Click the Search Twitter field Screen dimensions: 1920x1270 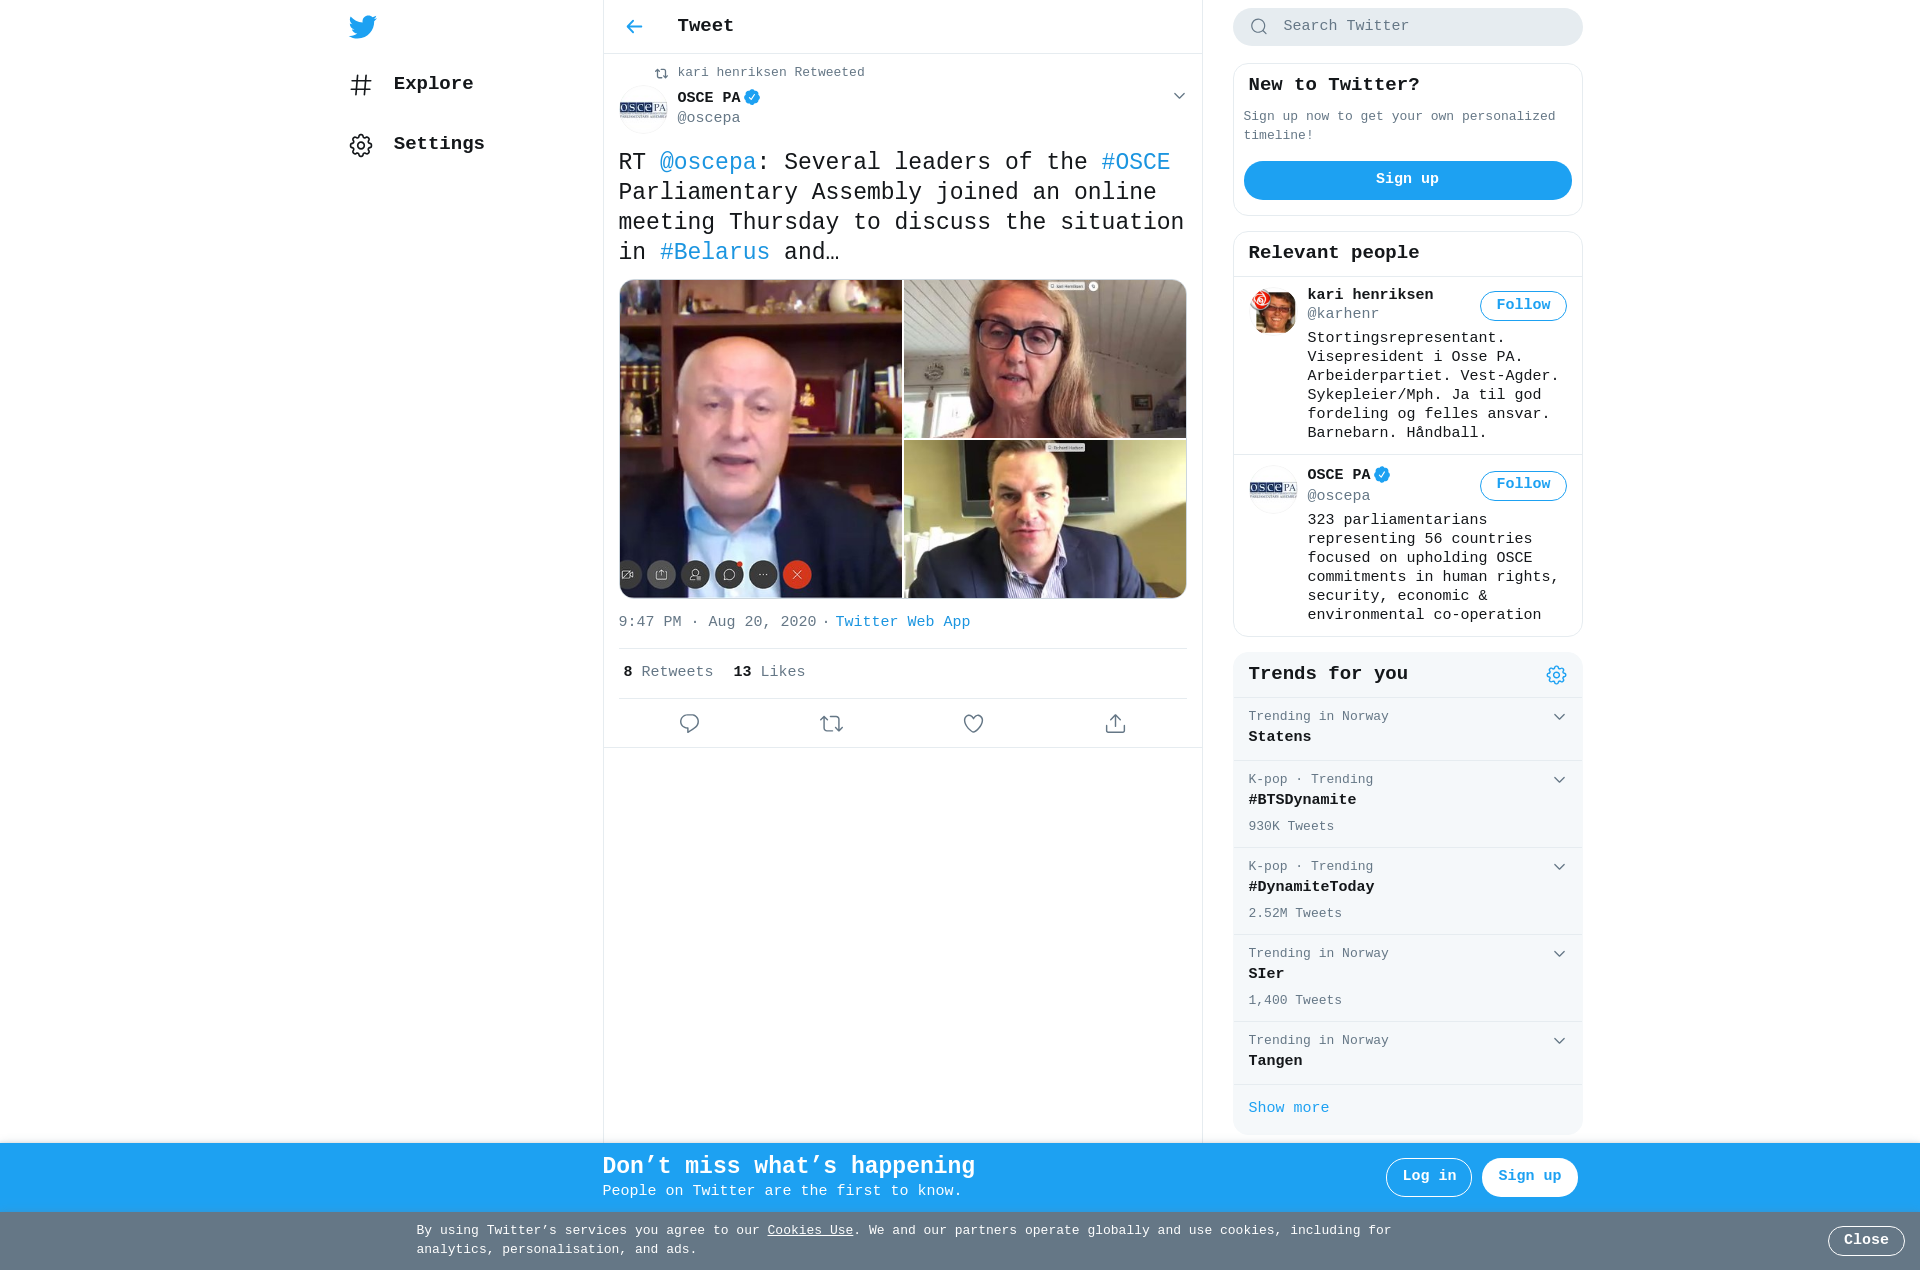(1407, 27)
